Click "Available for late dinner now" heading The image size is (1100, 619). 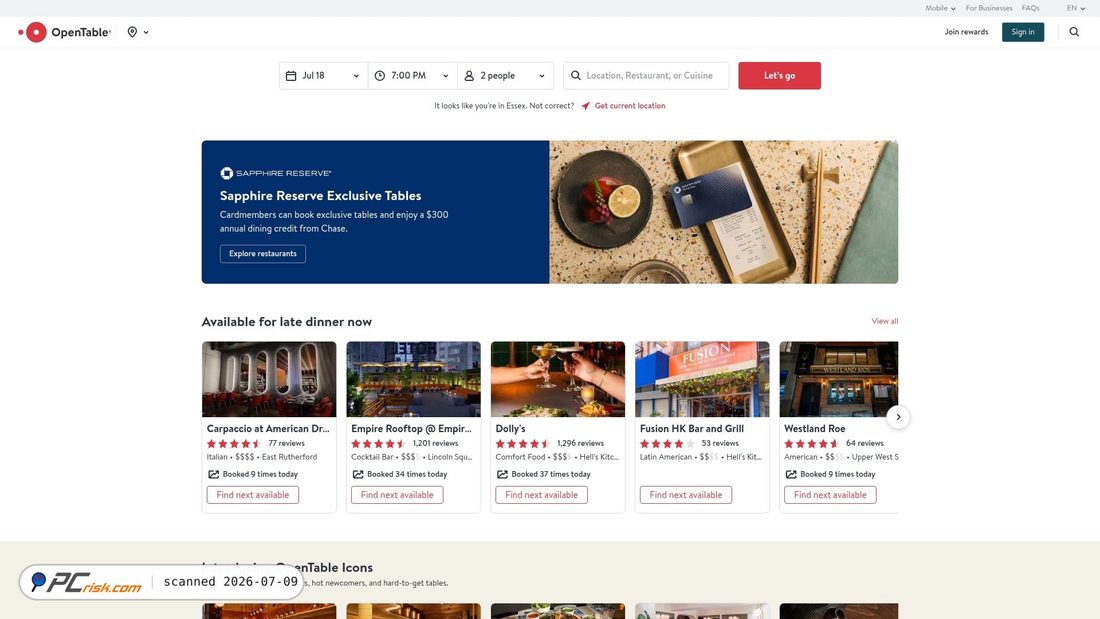[287, 321]
